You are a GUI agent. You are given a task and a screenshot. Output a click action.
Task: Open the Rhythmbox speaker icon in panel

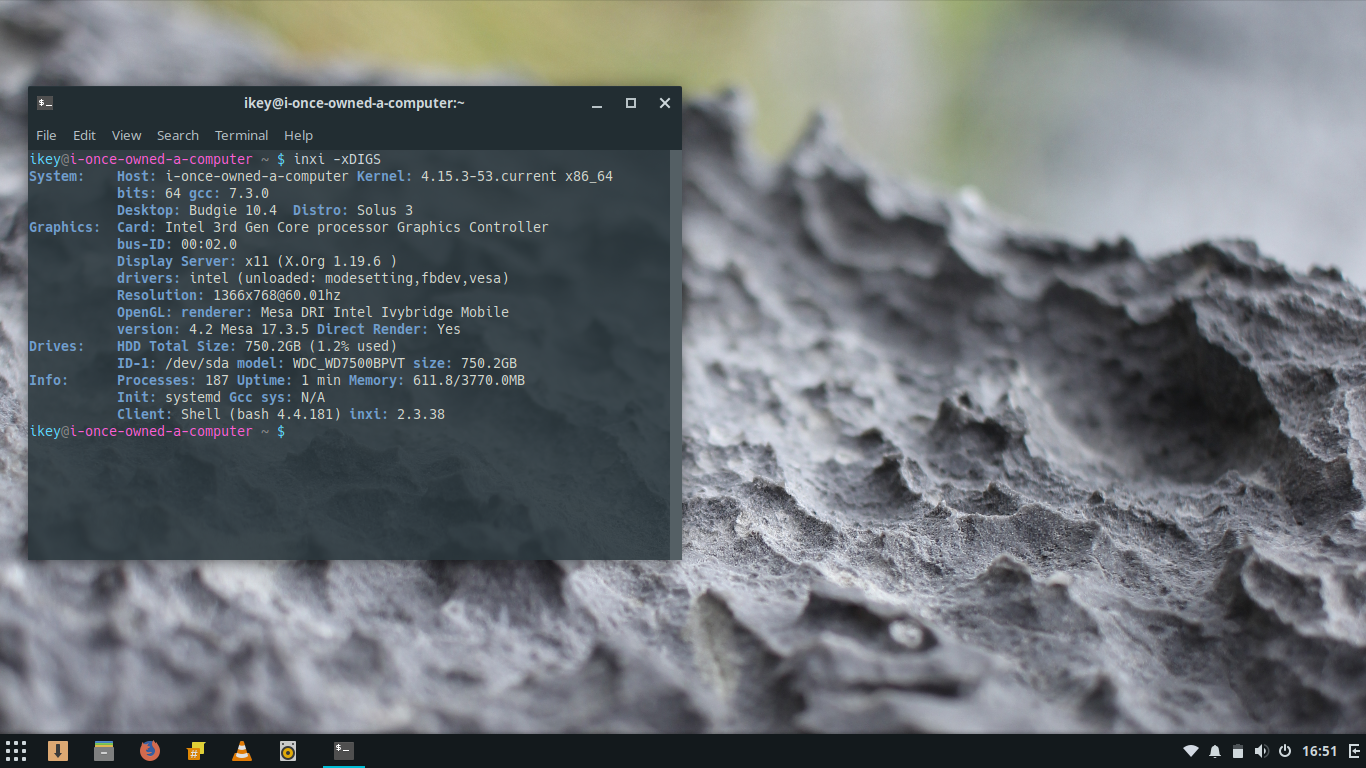coord(288,751)
